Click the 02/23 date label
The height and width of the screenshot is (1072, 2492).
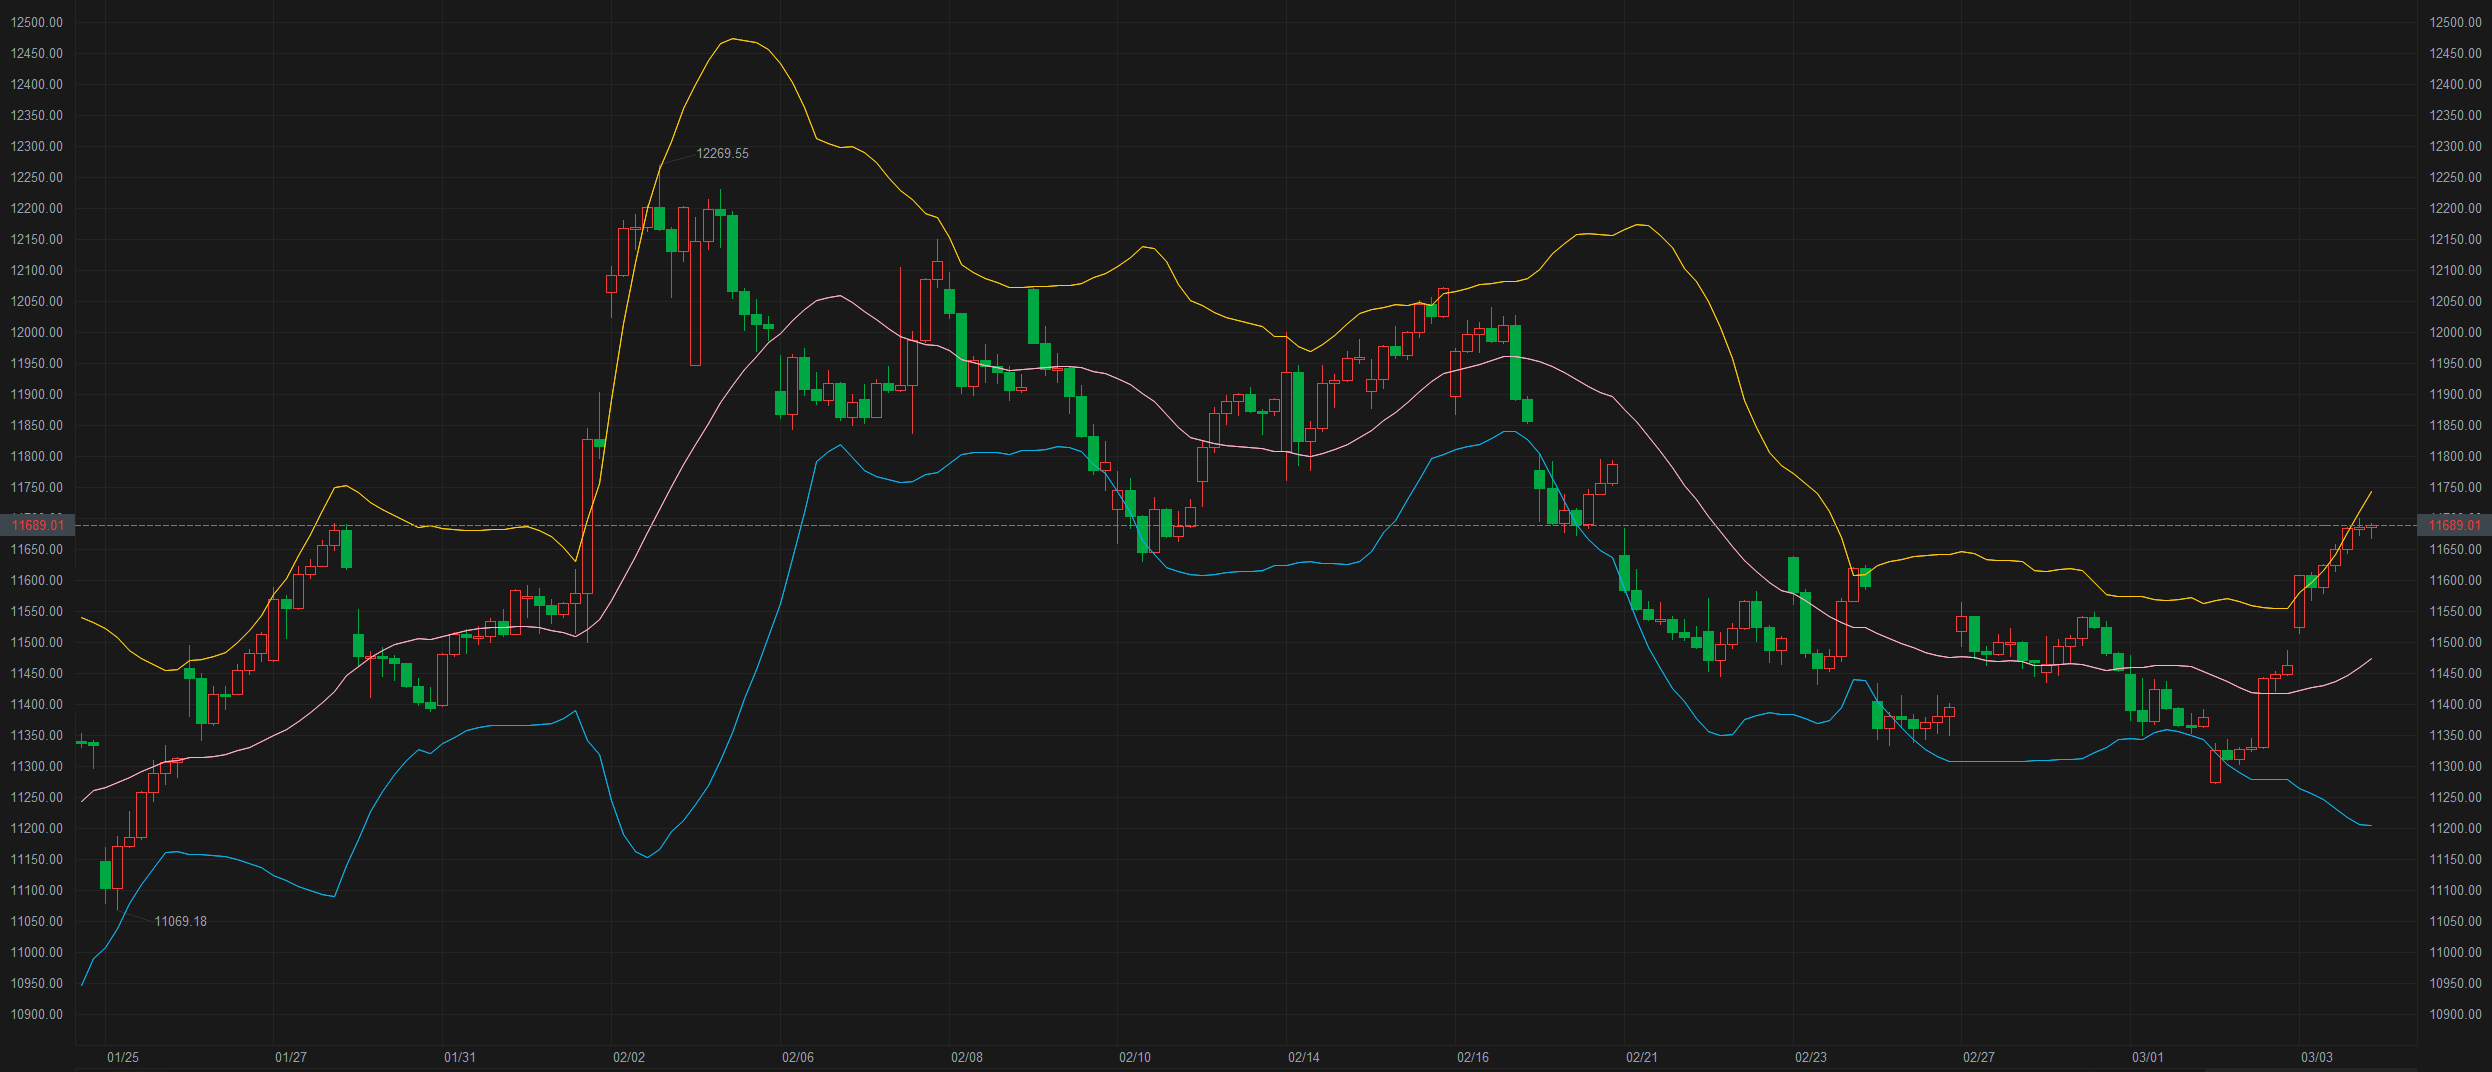coord(1811,1057)
